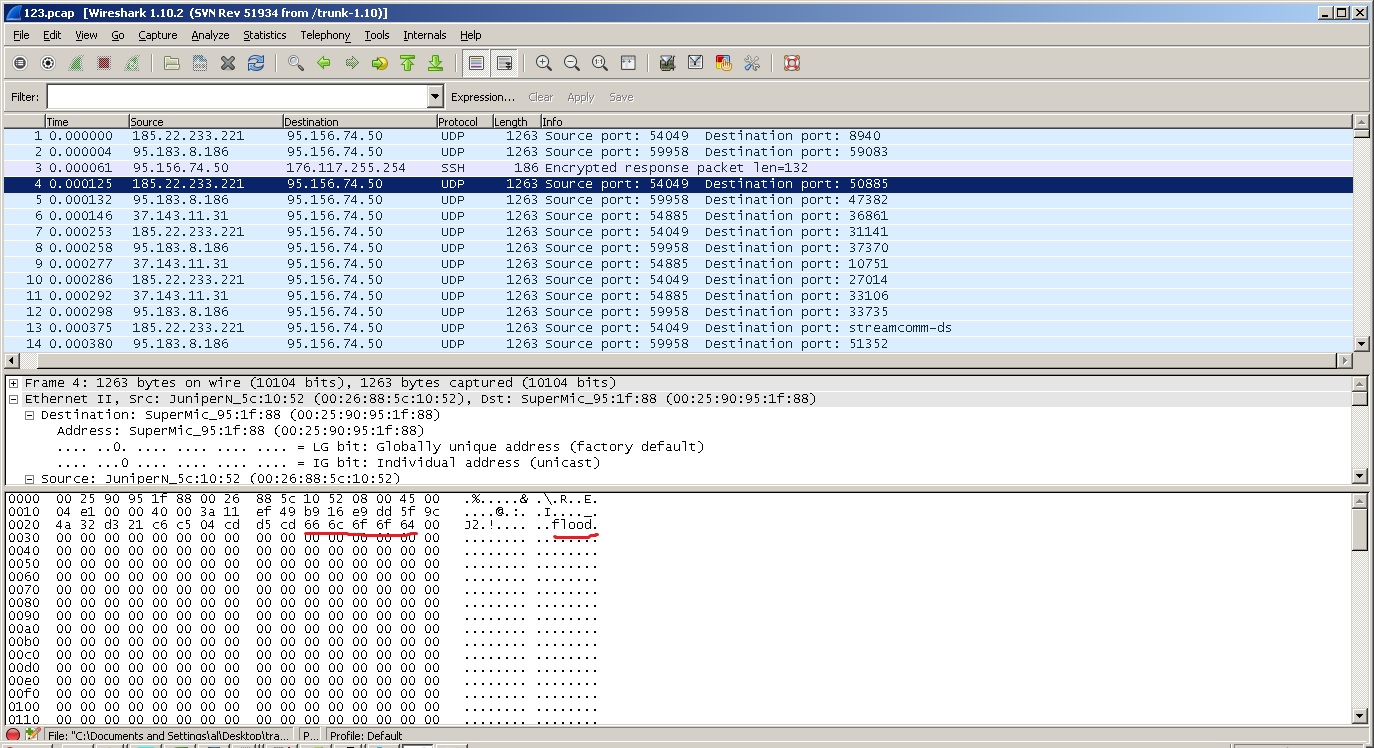Zoom in on packet text

544,63
